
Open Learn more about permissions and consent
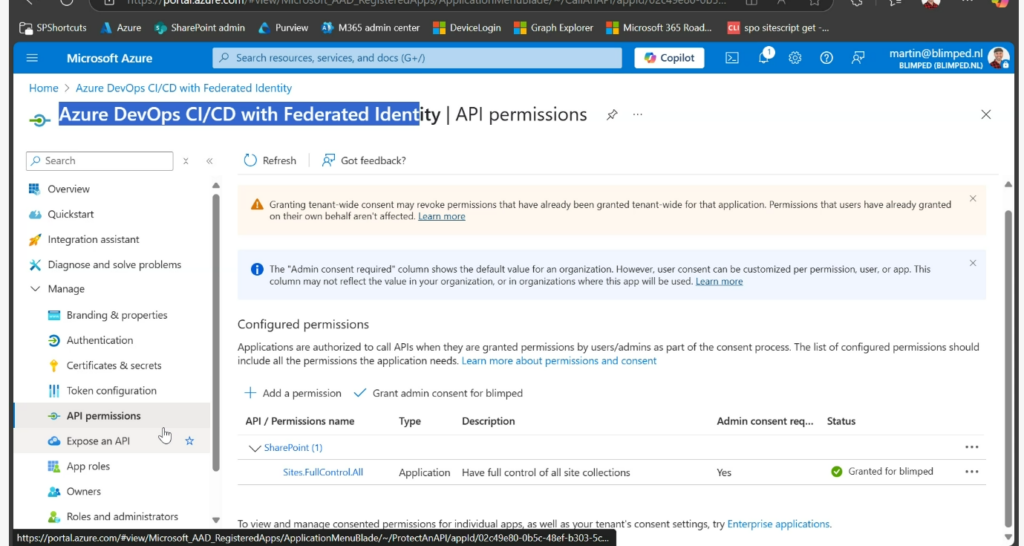point(559,361)
